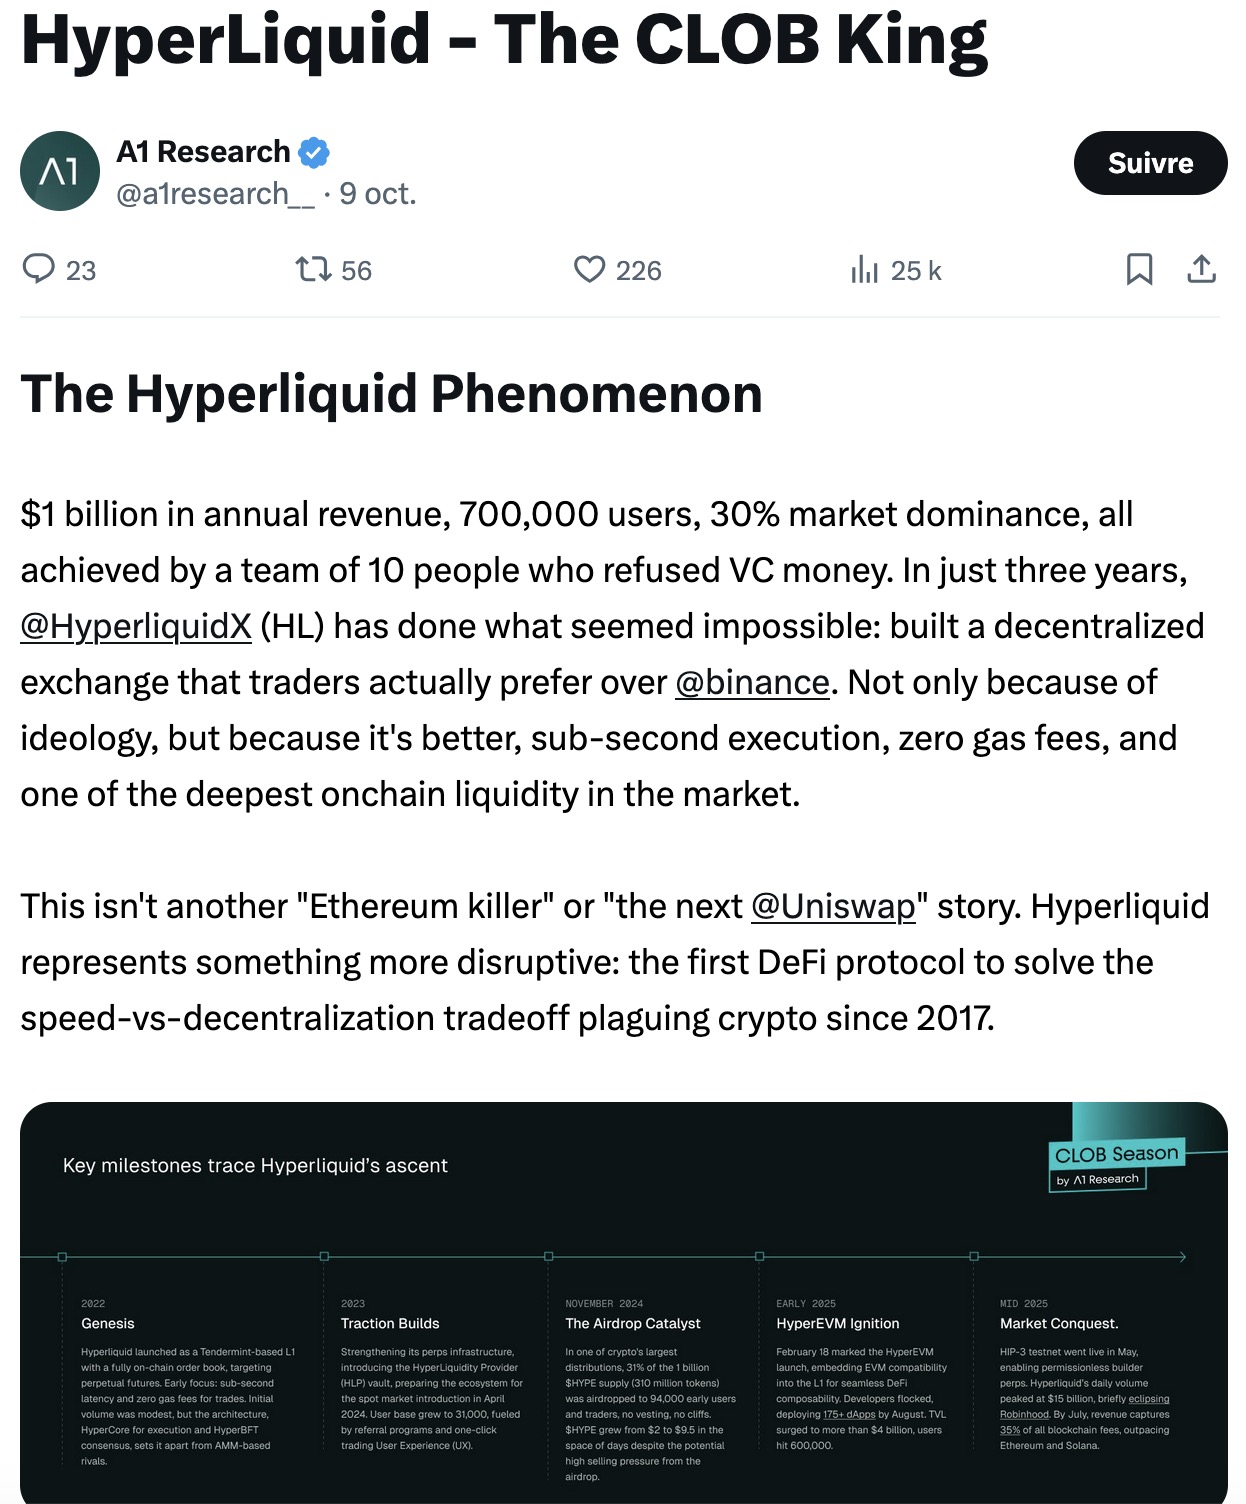
Task: Click the reply comment icon
Action: click(x=39, y=269)
